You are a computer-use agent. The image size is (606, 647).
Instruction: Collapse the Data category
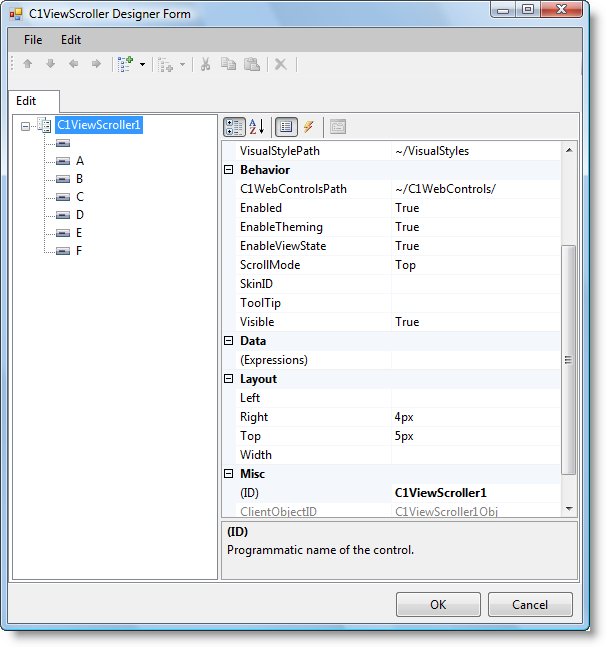coord(229,340)
